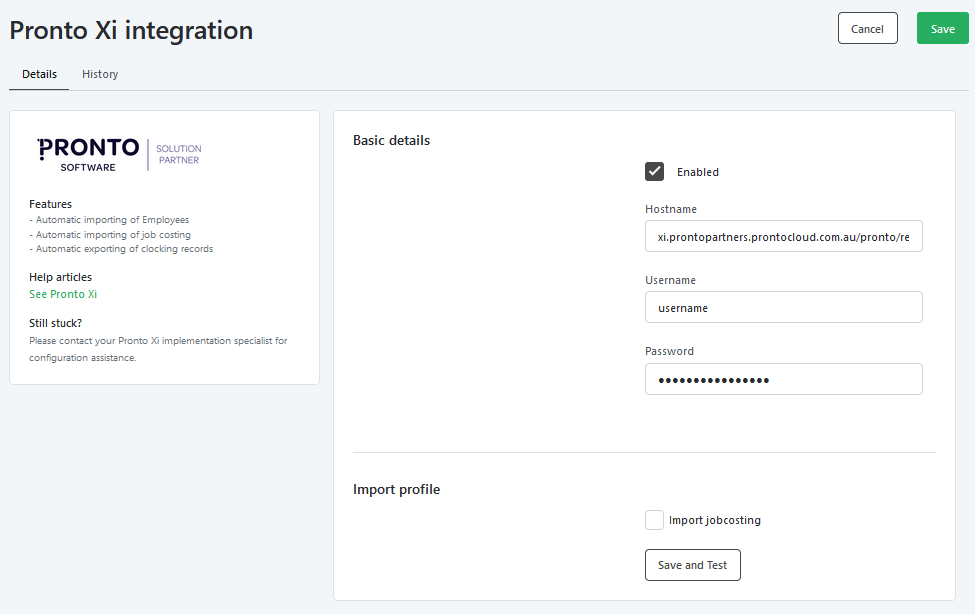Switch to the Details tab
The height and width of the screenshot is (614, 975).
click(x=39, y=74)
